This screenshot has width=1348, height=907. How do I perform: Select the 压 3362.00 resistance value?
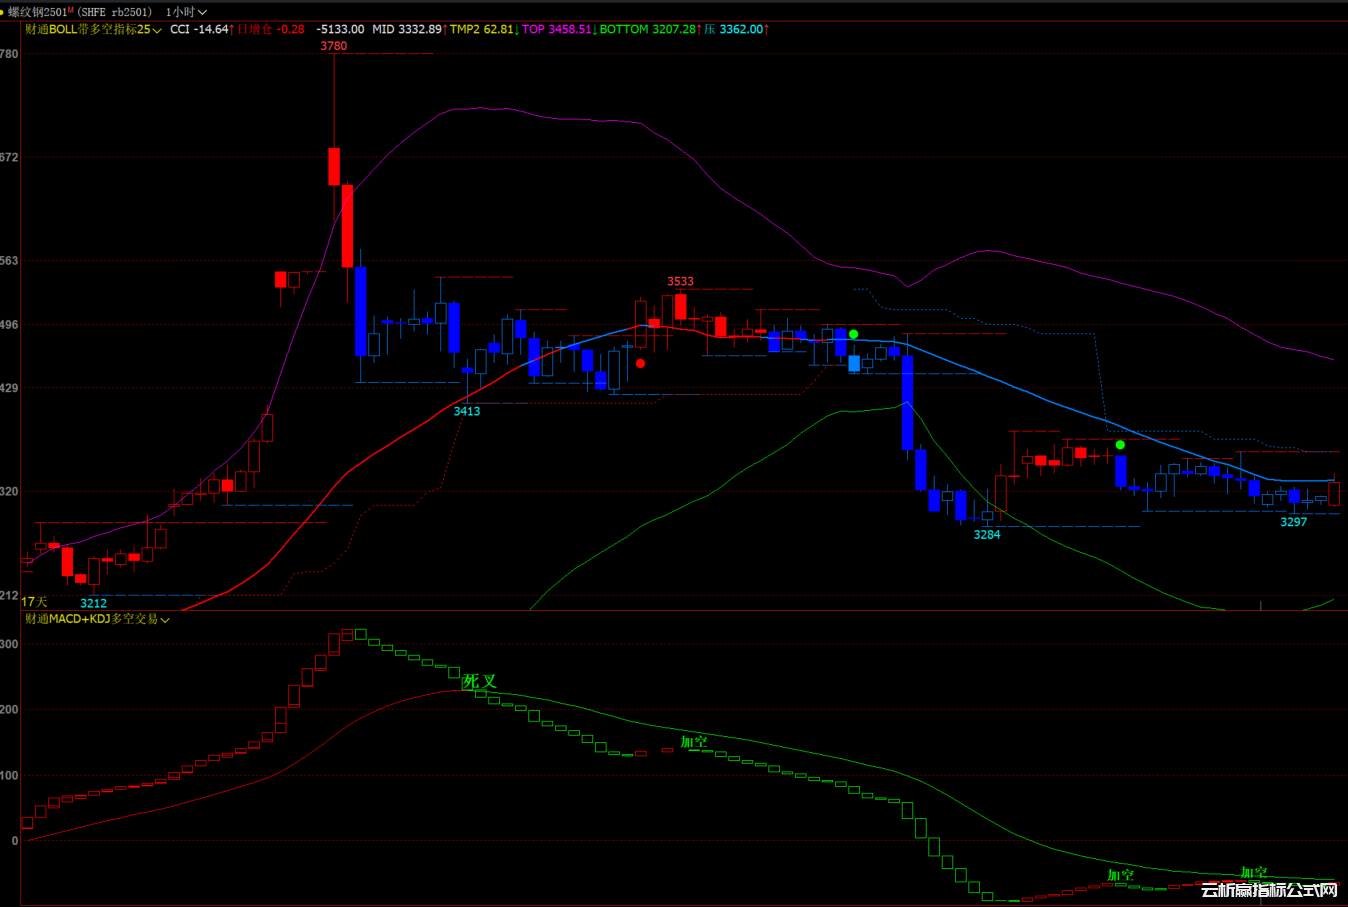pos(736,30)
